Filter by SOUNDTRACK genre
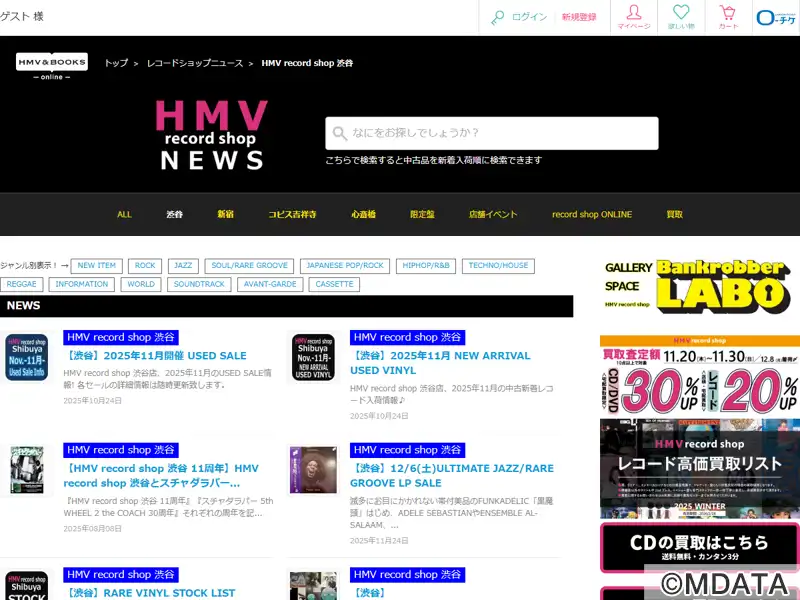The width and height of the screenshot is (800, 600). click(x=199, y=284)
